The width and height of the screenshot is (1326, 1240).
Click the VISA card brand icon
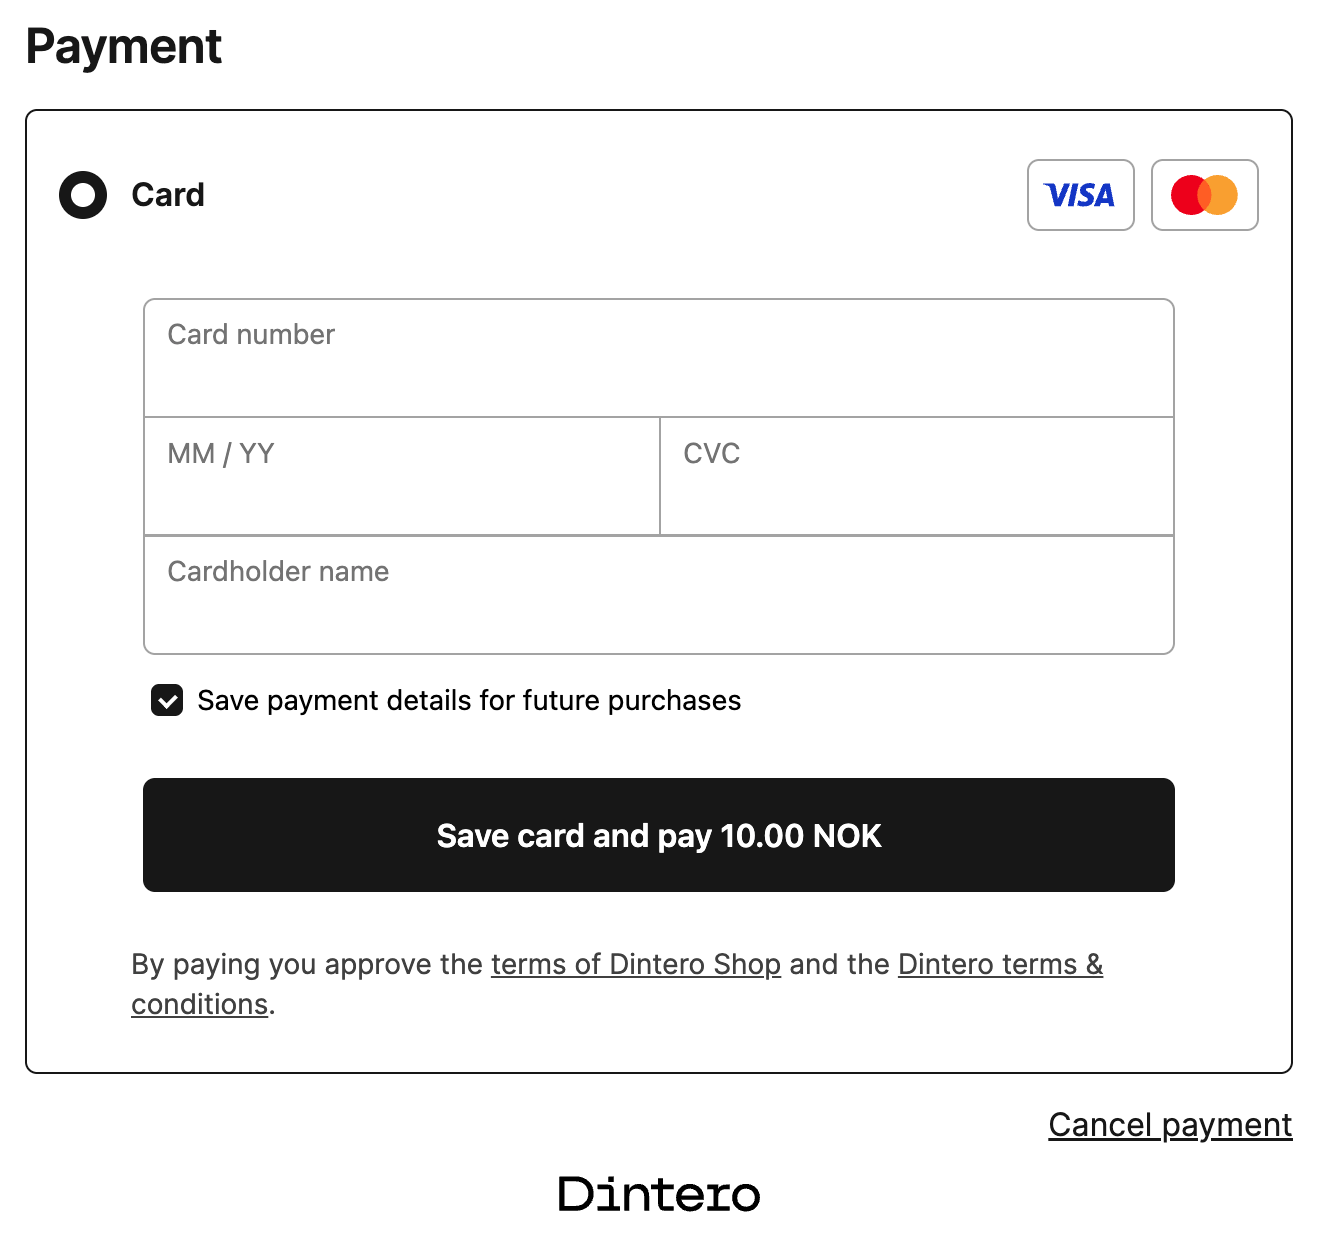pyautogui.click(x=1080, y=195)
